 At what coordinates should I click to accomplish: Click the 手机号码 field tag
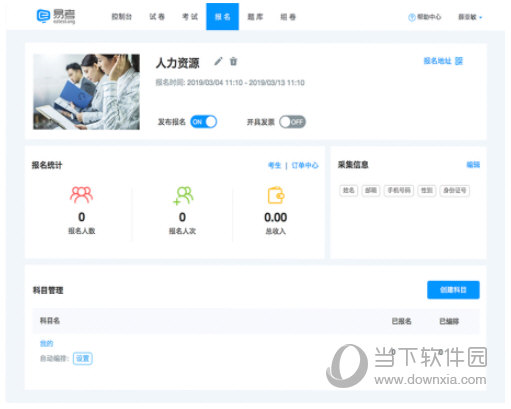pyautogui.click(x=399, y=190)
